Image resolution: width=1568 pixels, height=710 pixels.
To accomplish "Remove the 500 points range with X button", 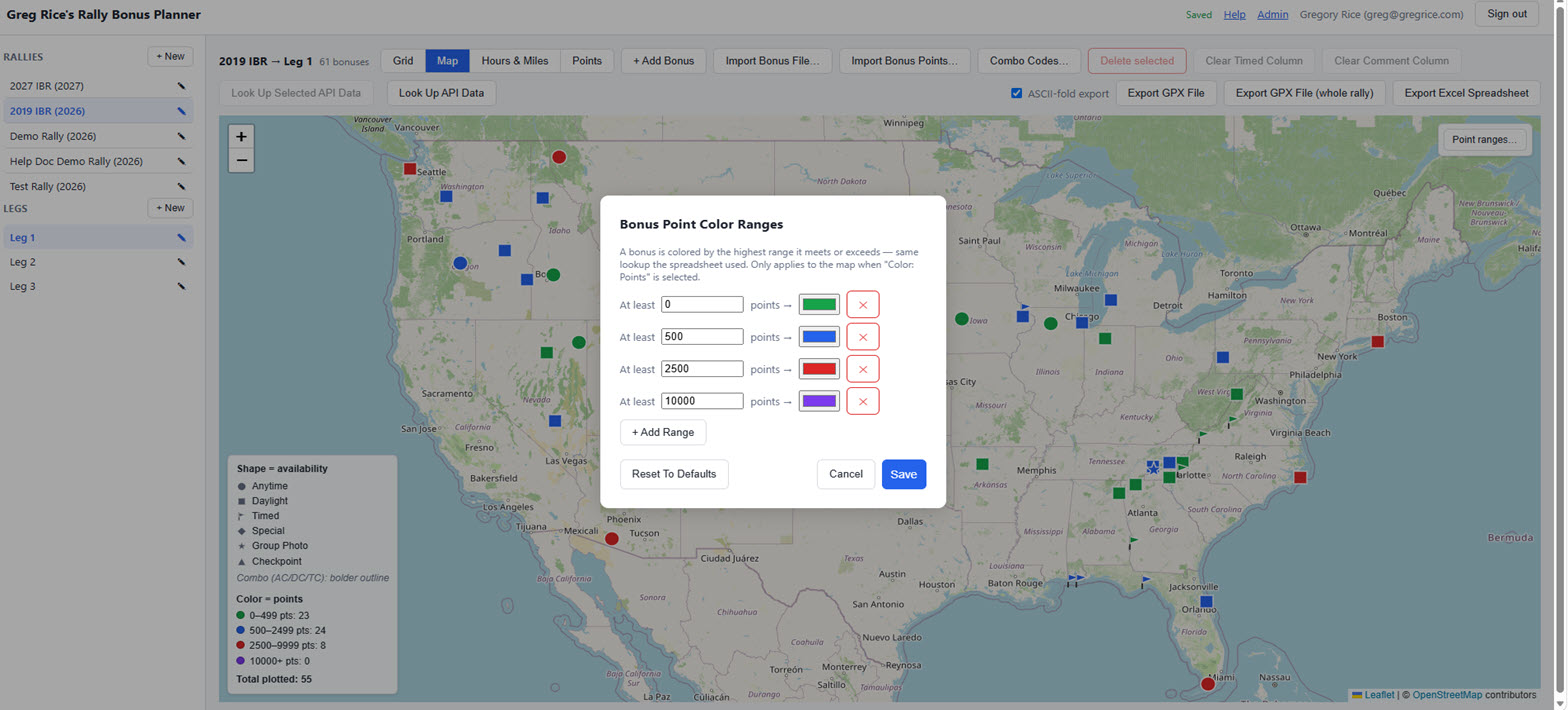I will pos(863,337).
